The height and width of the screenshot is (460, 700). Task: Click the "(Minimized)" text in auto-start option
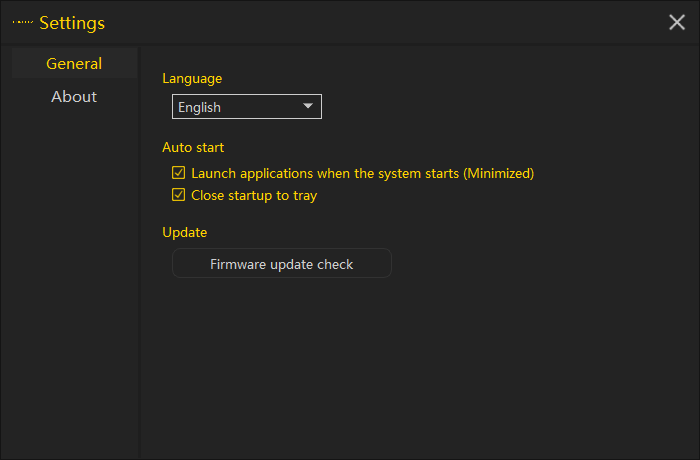coord(498,173)
